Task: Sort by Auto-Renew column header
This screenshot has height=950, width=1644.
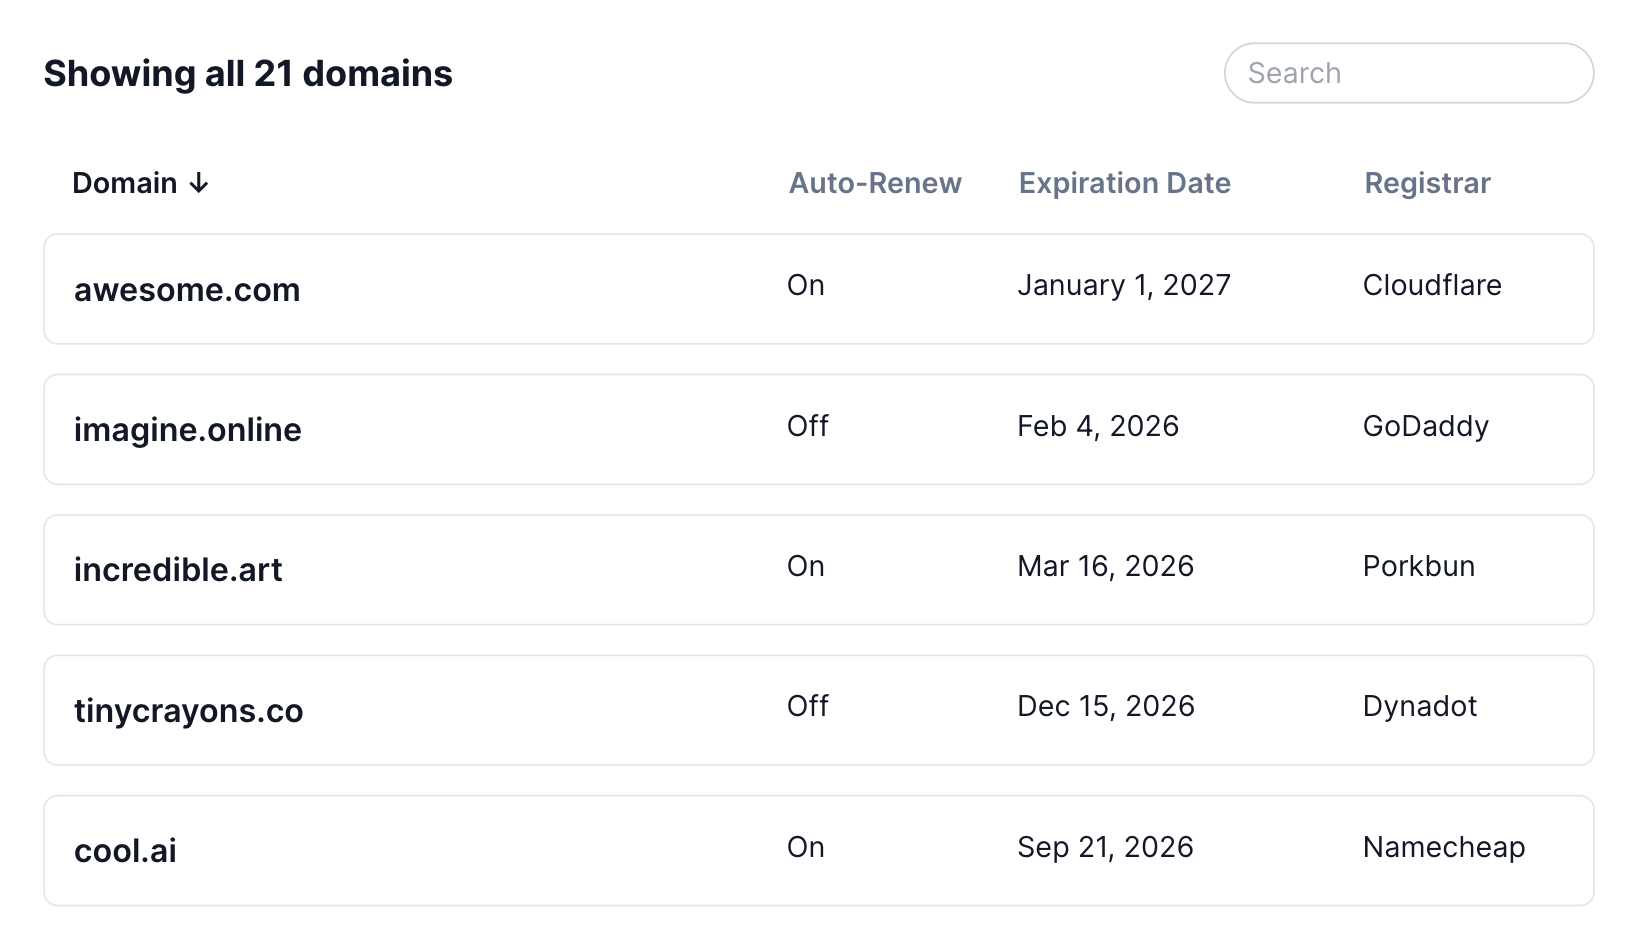Action: click(874, 183)
